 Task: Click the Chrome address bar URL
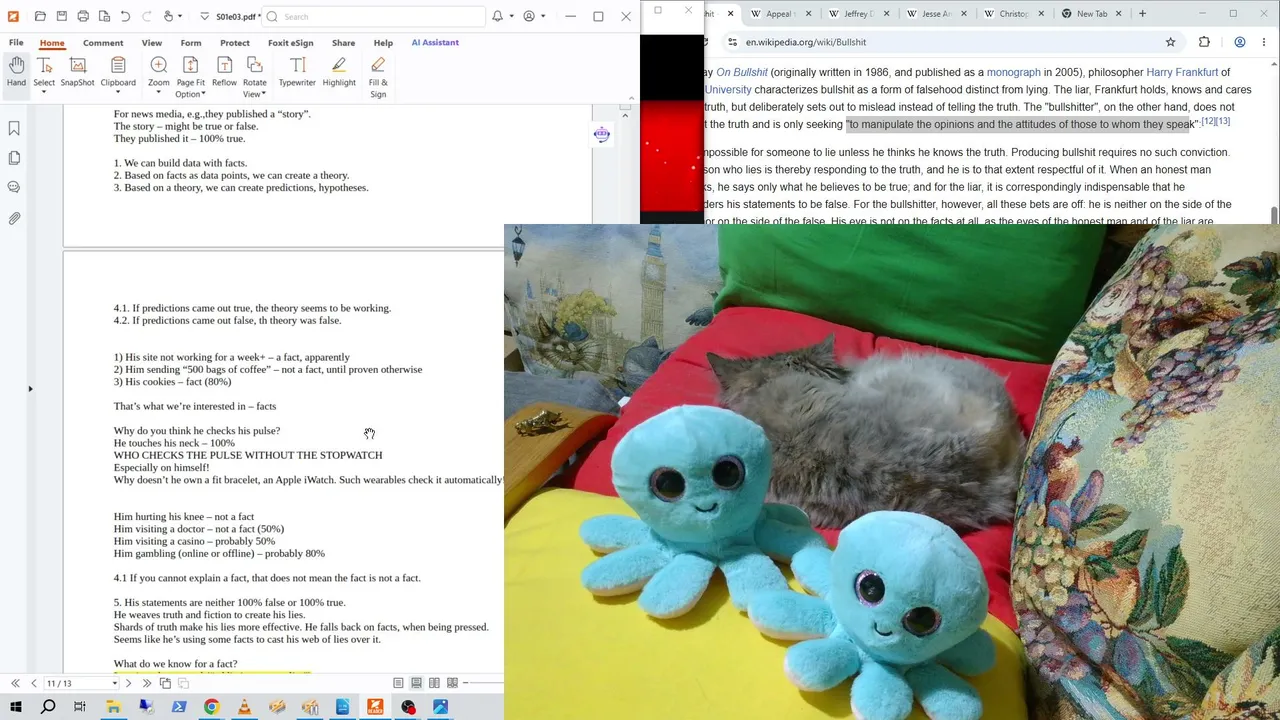806,42
